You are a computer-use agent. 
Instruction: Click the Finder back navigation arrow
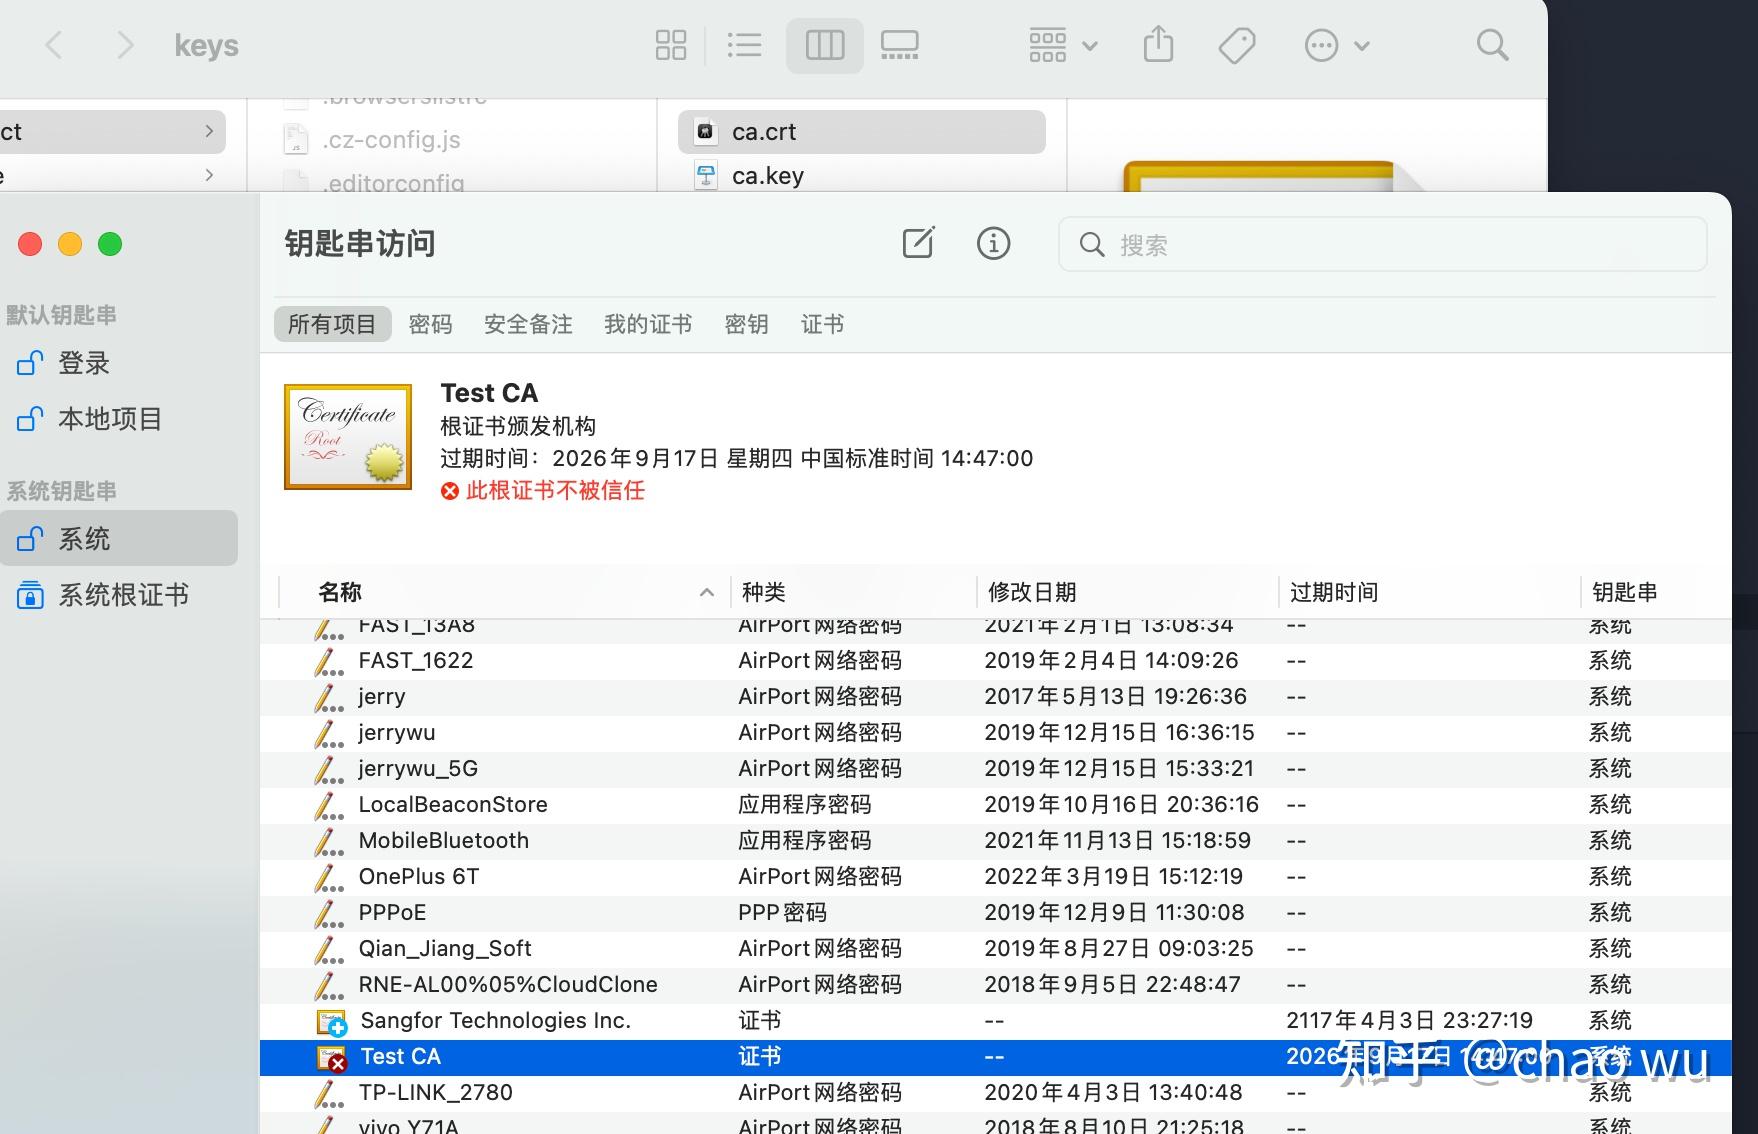tap(54, 45)
